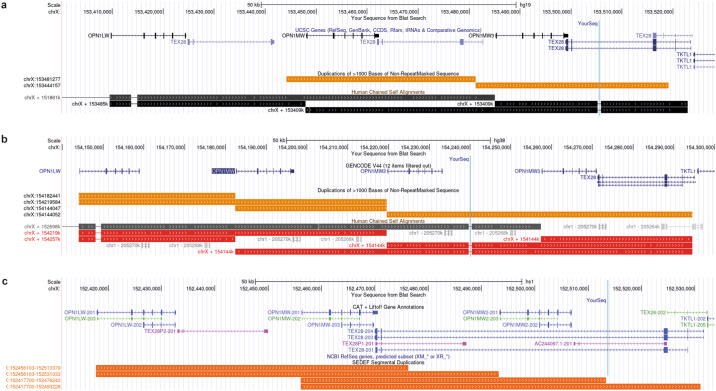Click the 154,300,000 ruler position in panel b

699,147
